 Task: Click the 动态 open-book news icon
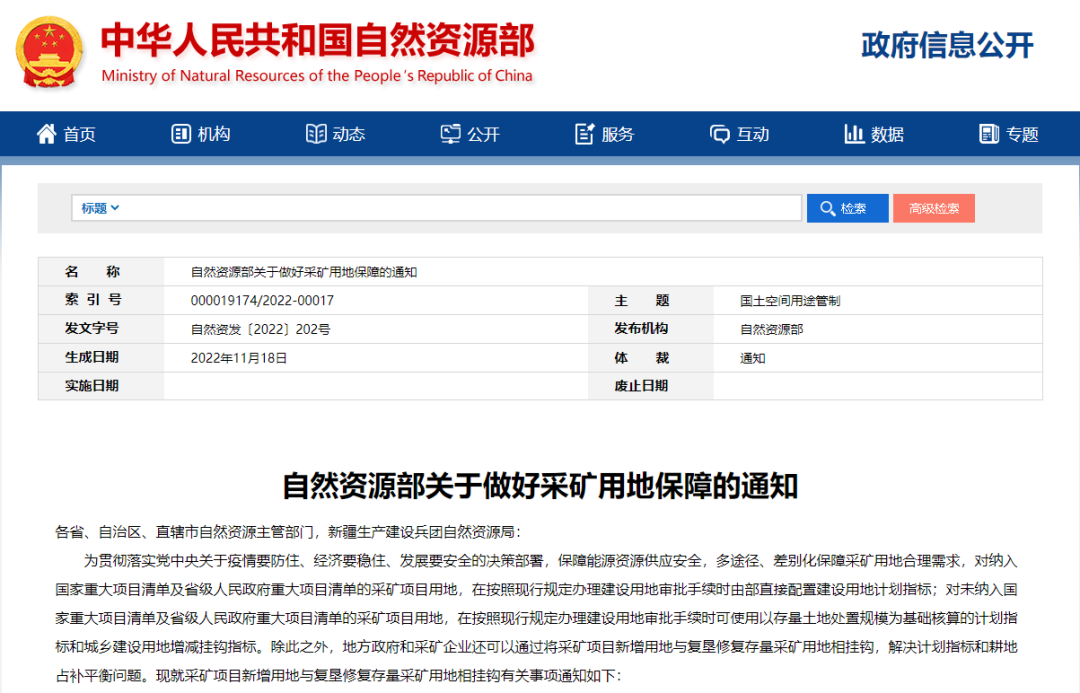pos(316,134)
